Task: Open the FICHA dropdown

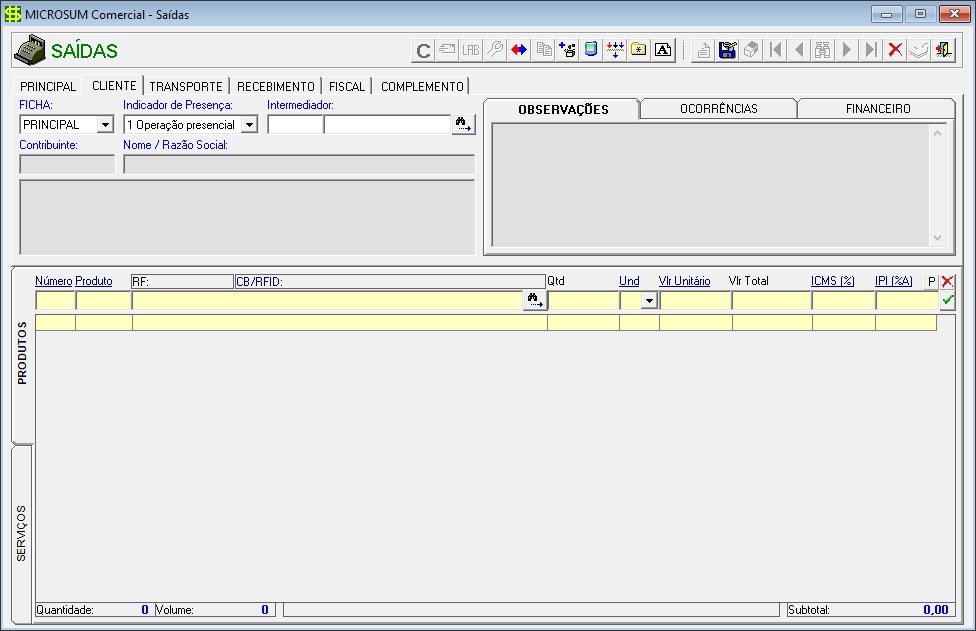Action: click(105, 125)
